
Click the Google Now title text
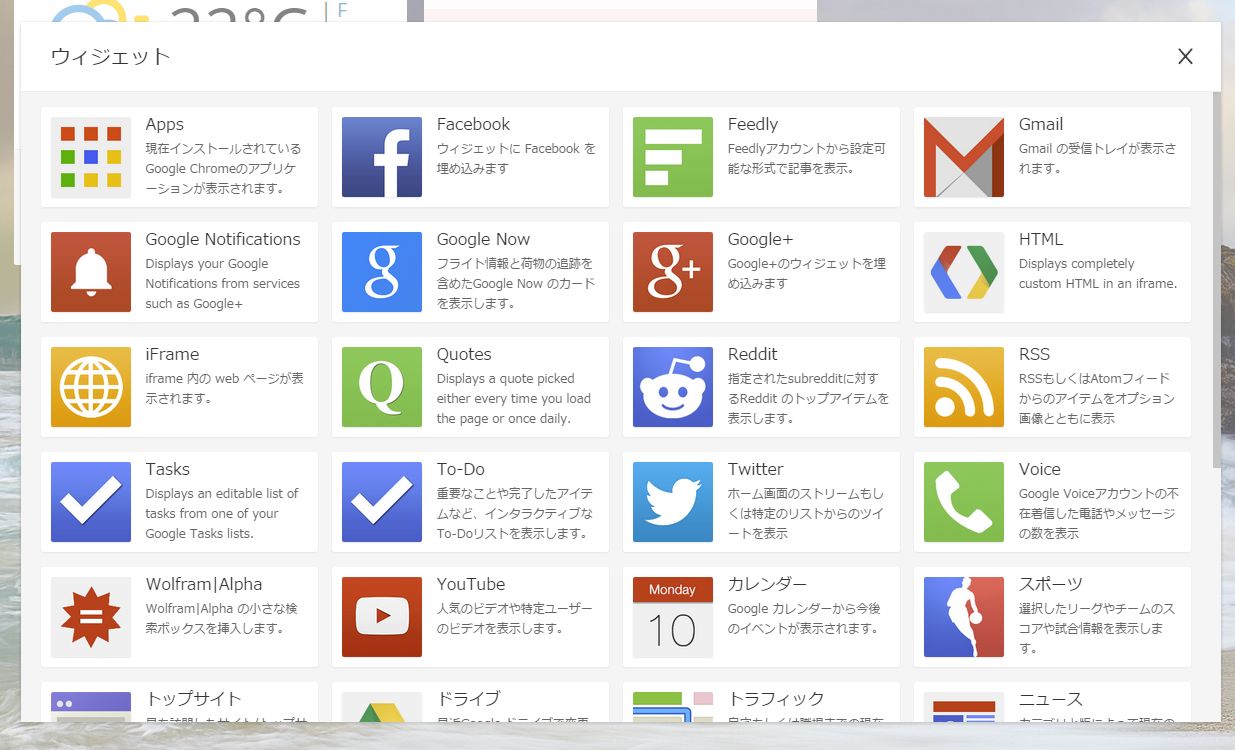point(483,239)
